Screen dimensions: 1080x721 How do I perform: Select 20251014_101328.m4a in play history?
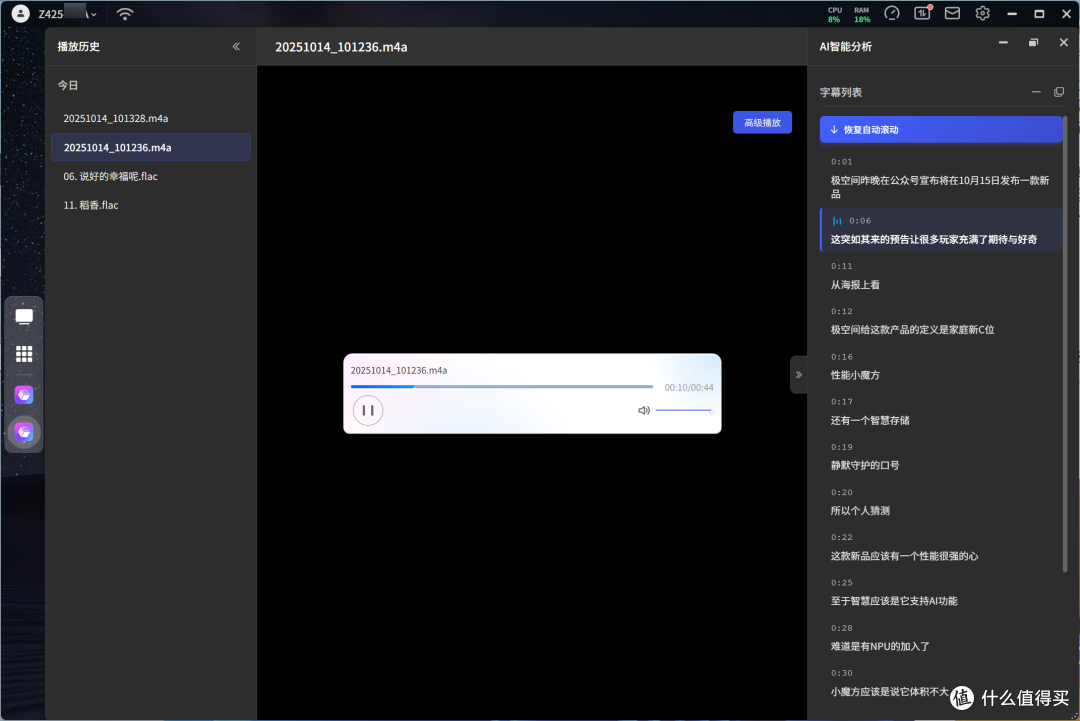(x=151, y=118)
